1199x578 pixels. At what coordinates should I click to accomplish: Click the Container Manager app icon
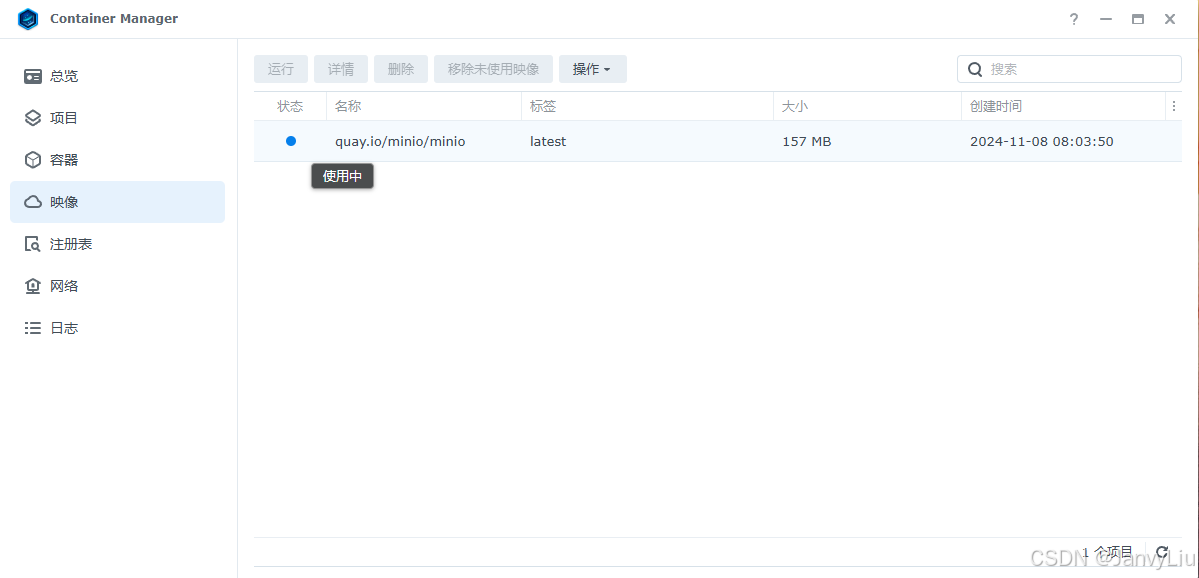pyautogui.click(x=27, y=18)
